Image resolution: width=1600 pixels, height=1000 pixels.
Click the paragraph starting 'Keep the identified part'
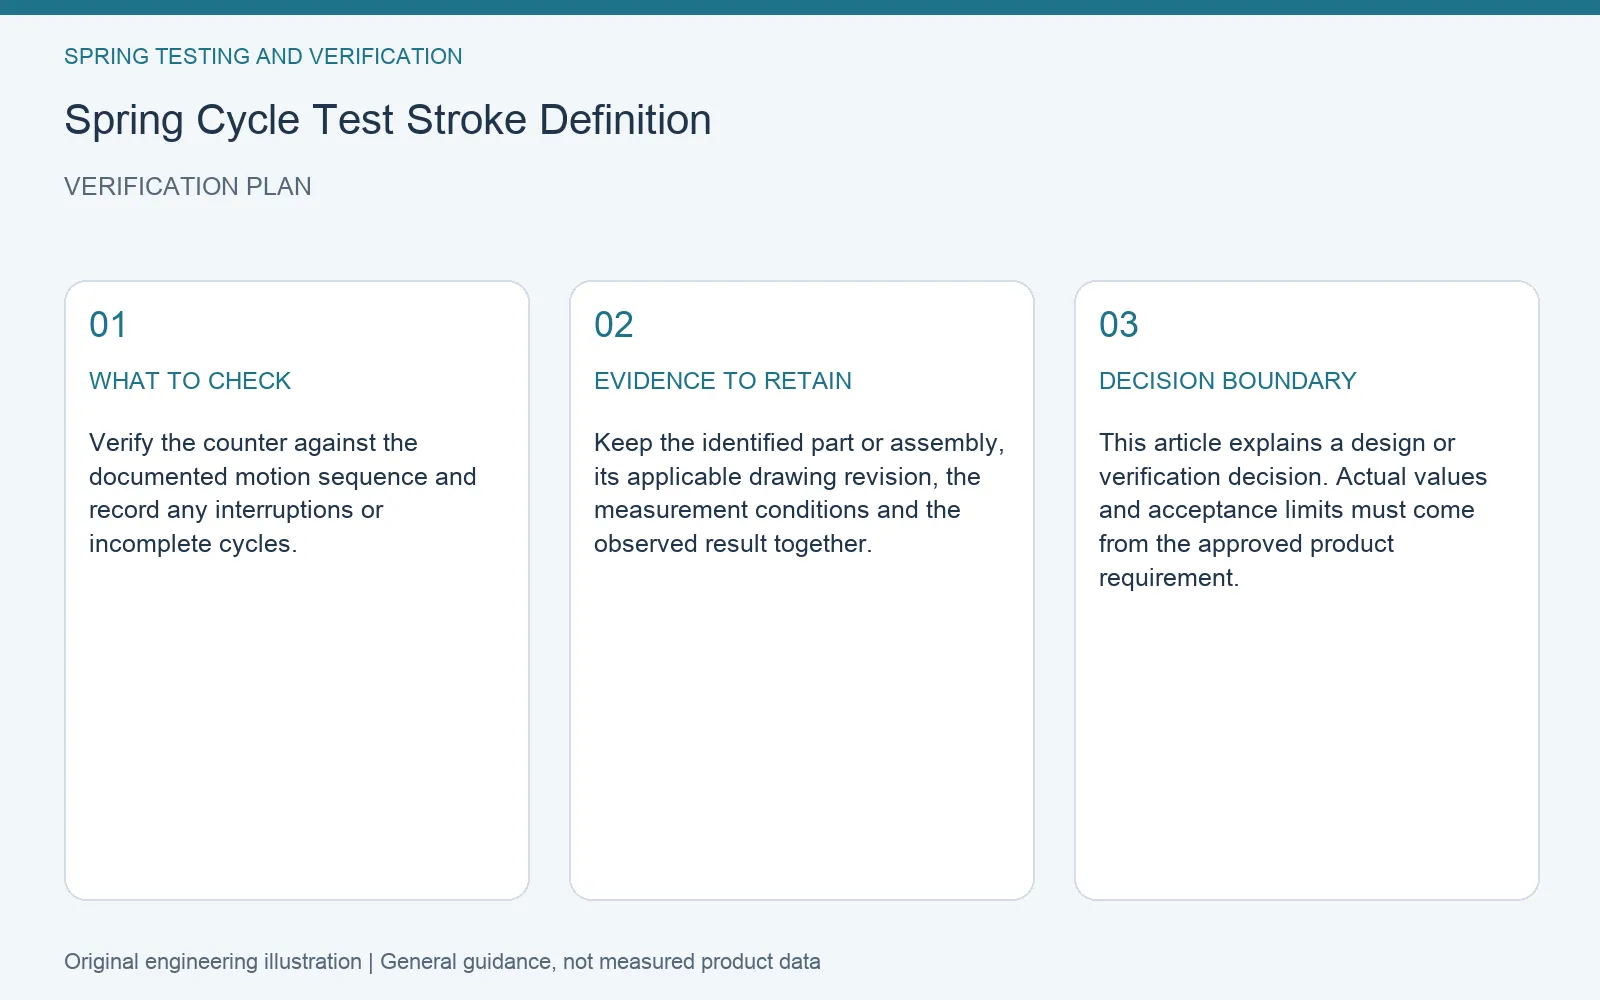pyautogui.click(x=799, y=493)
